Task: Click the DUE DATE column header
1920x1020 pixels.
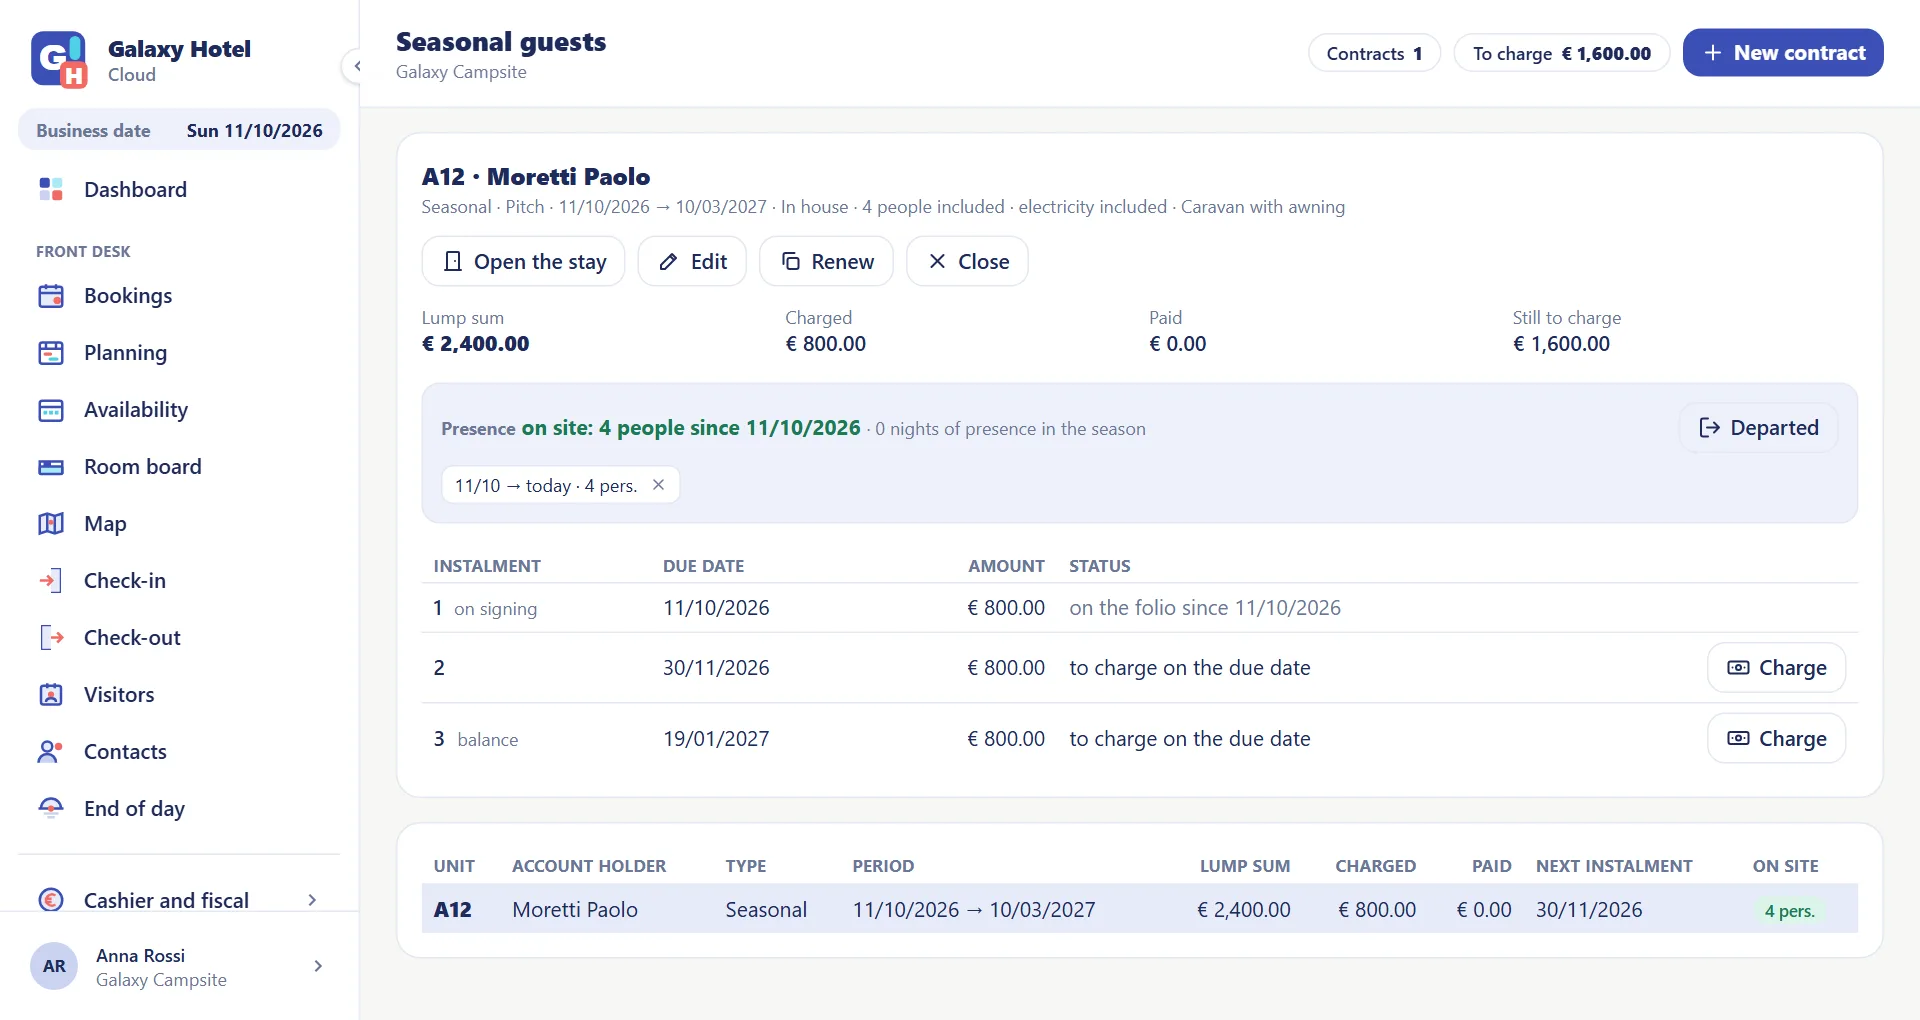Action: pyautogui.click(x=703, y=566)
